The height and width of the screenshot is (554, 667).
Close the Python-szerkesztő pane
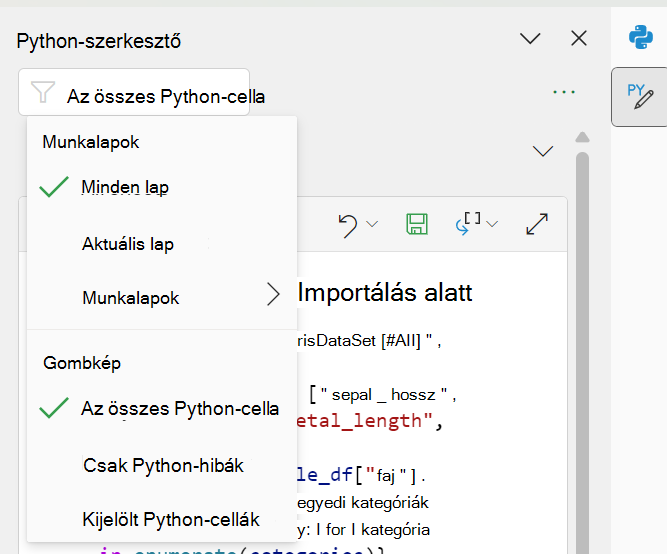pos(579,38)
